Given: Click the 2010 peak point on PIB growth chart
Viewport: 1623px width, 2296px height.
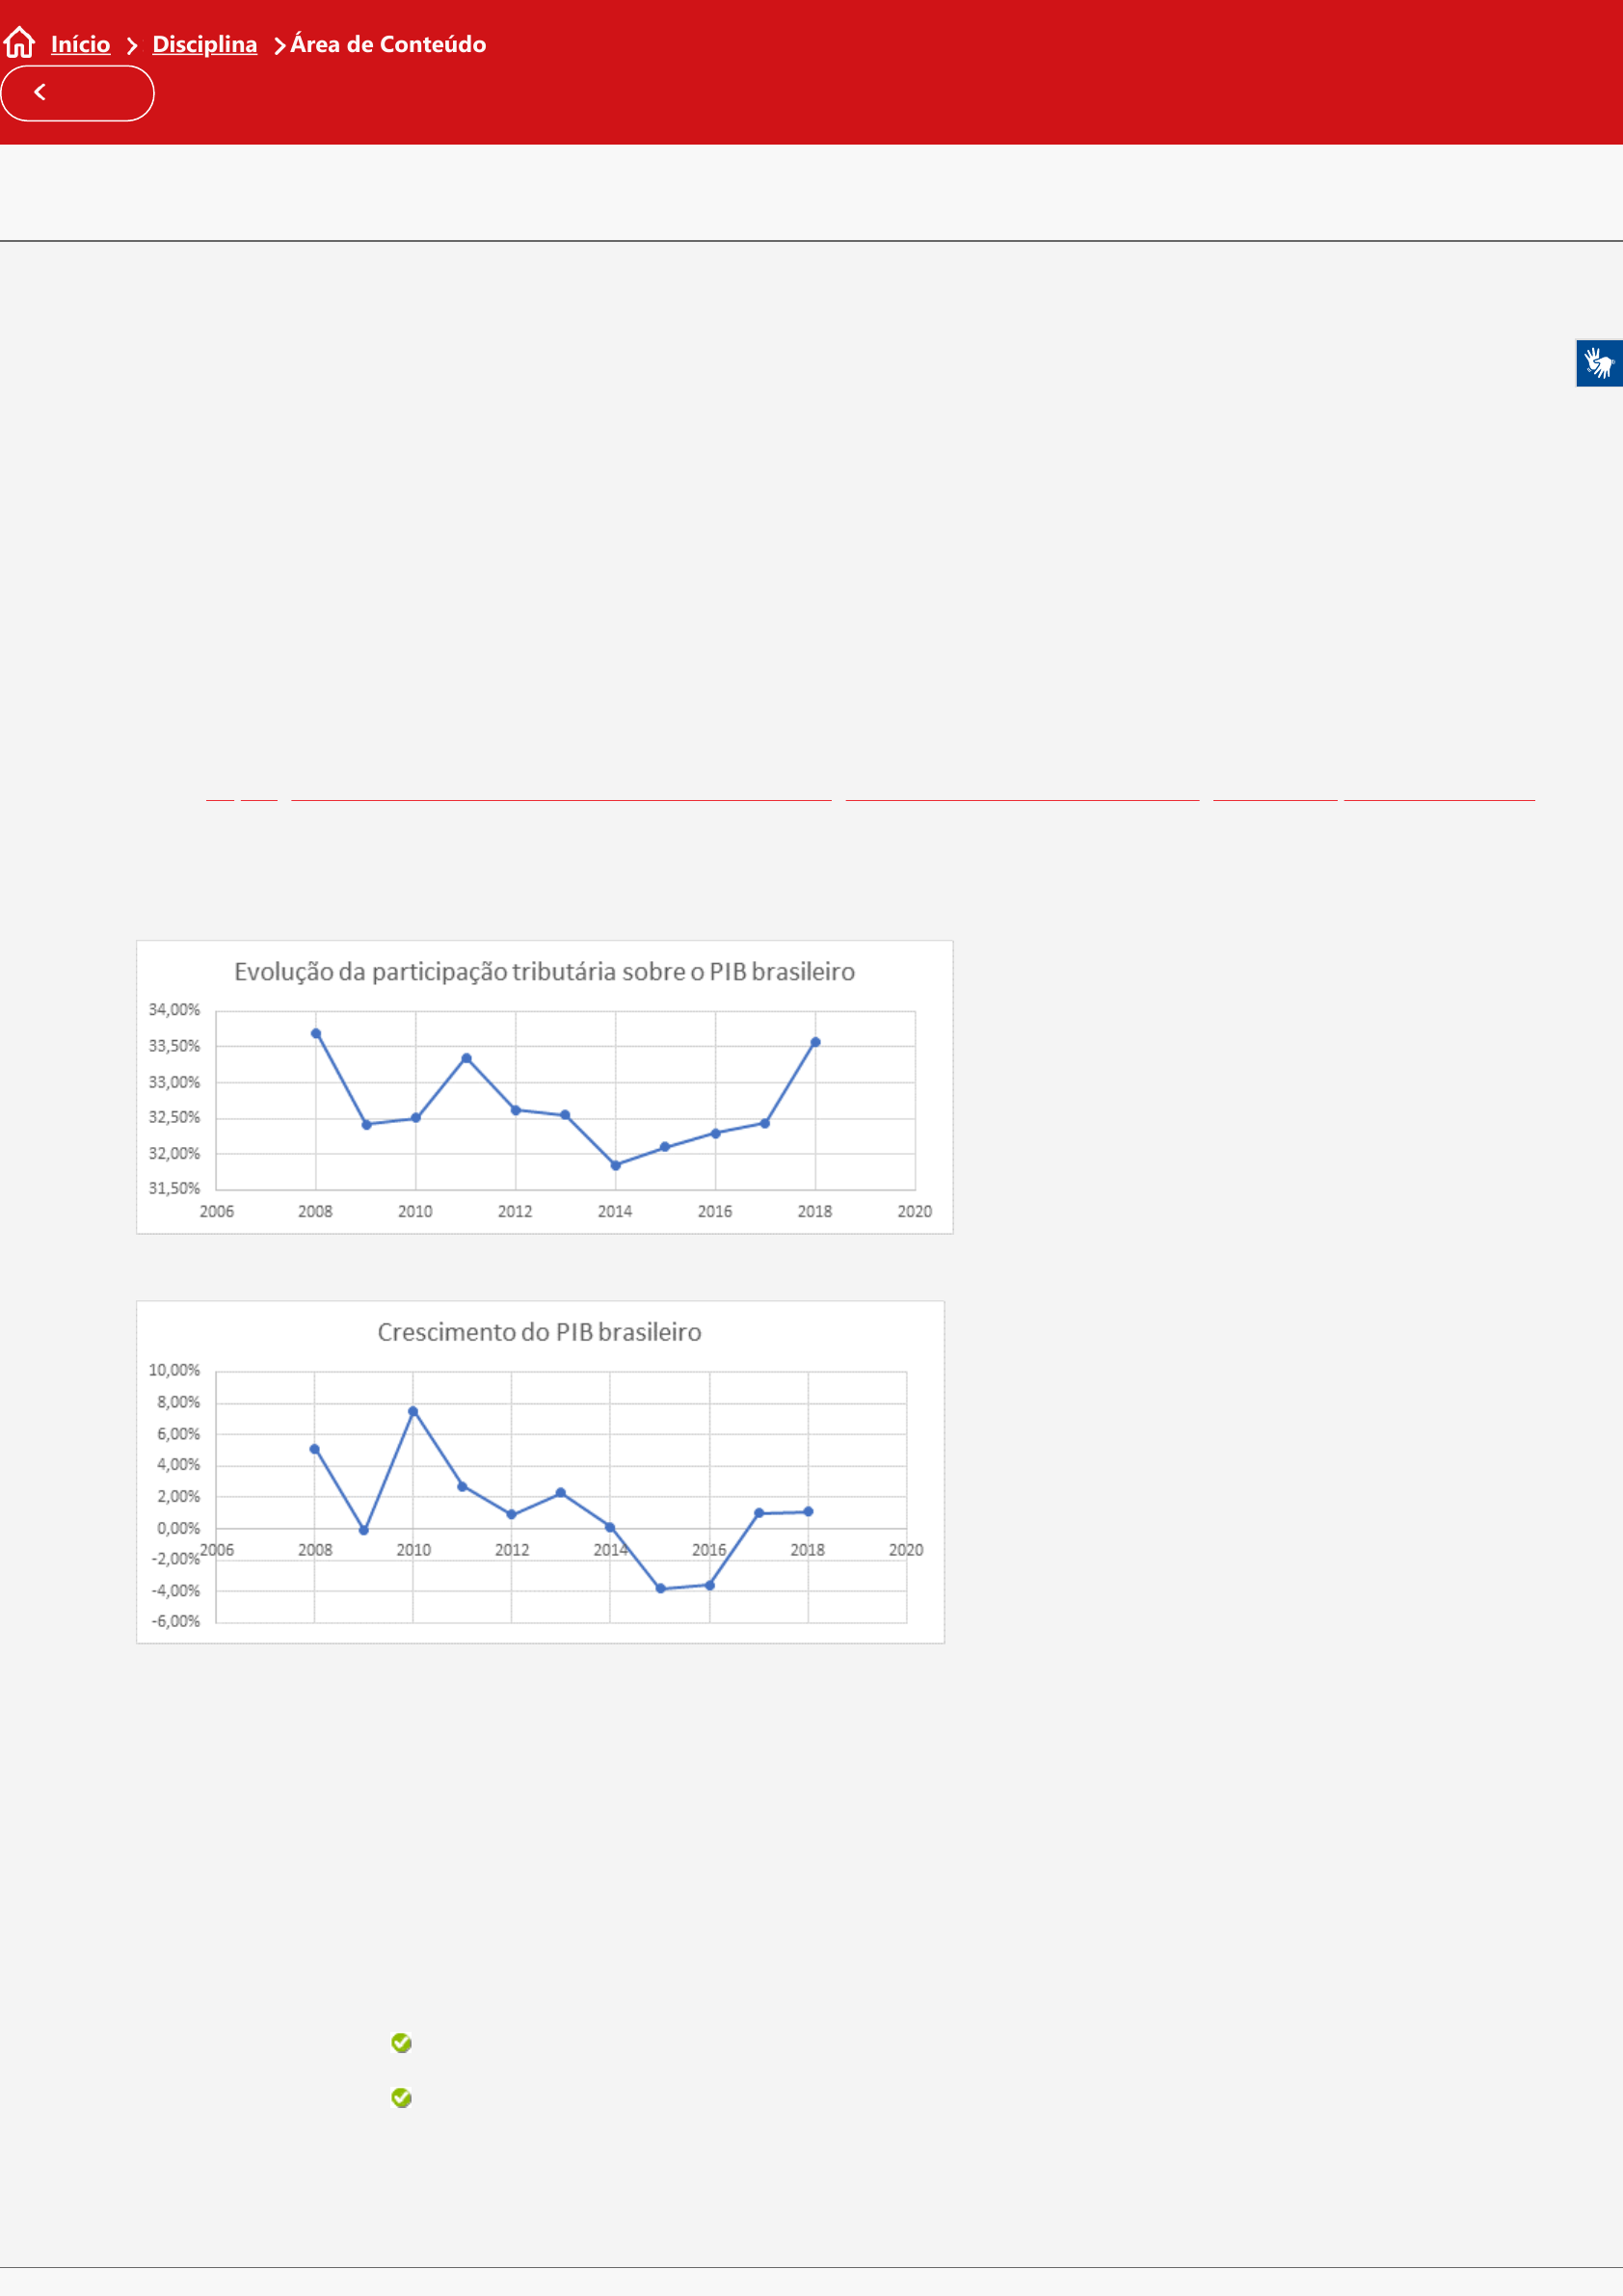Looking at the screenshot, I should click(x=413, y=1411).
